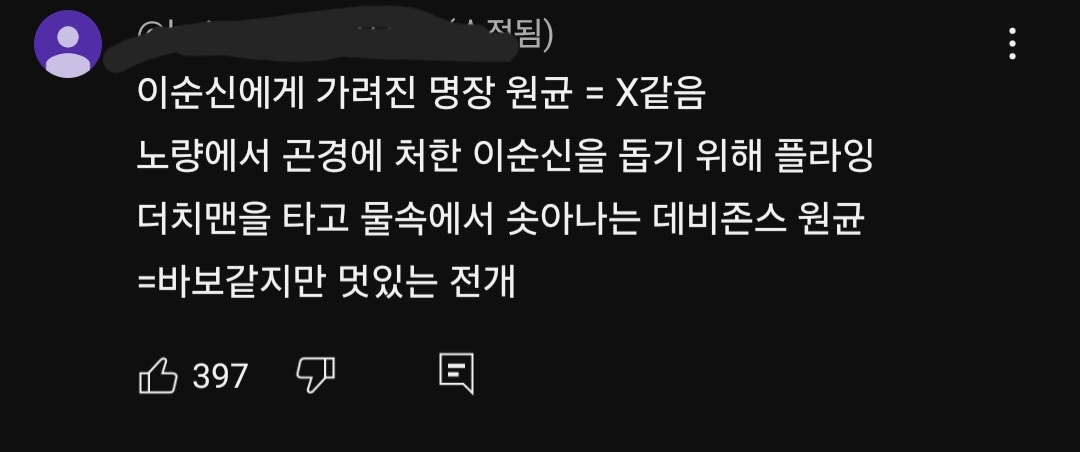Like the comment with the thumbs-up icon
This screenshot has height=452, width=1080.
tap(158, 376)
